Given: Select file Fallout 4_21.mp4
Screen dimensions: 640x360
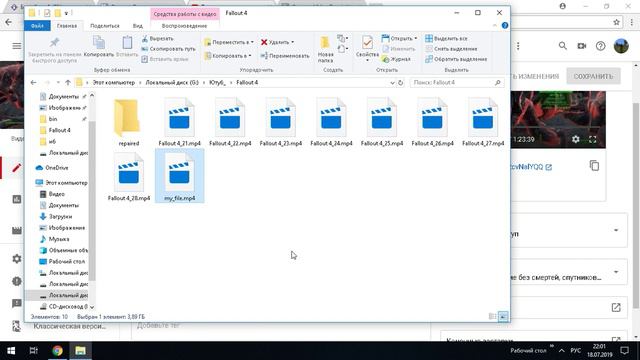Looking at the screenshot, I should point(179,122).
